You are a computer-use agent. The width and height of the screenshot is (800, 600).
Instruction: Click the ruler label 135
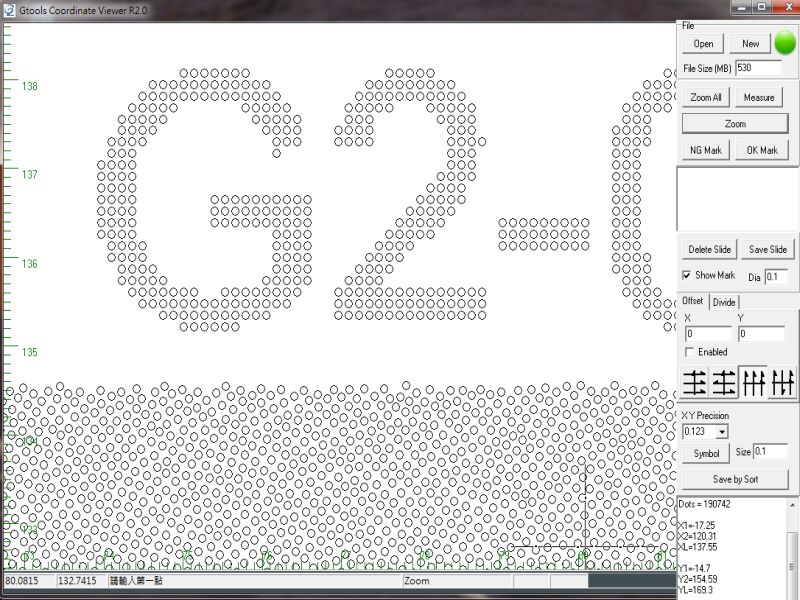point(30,352)
